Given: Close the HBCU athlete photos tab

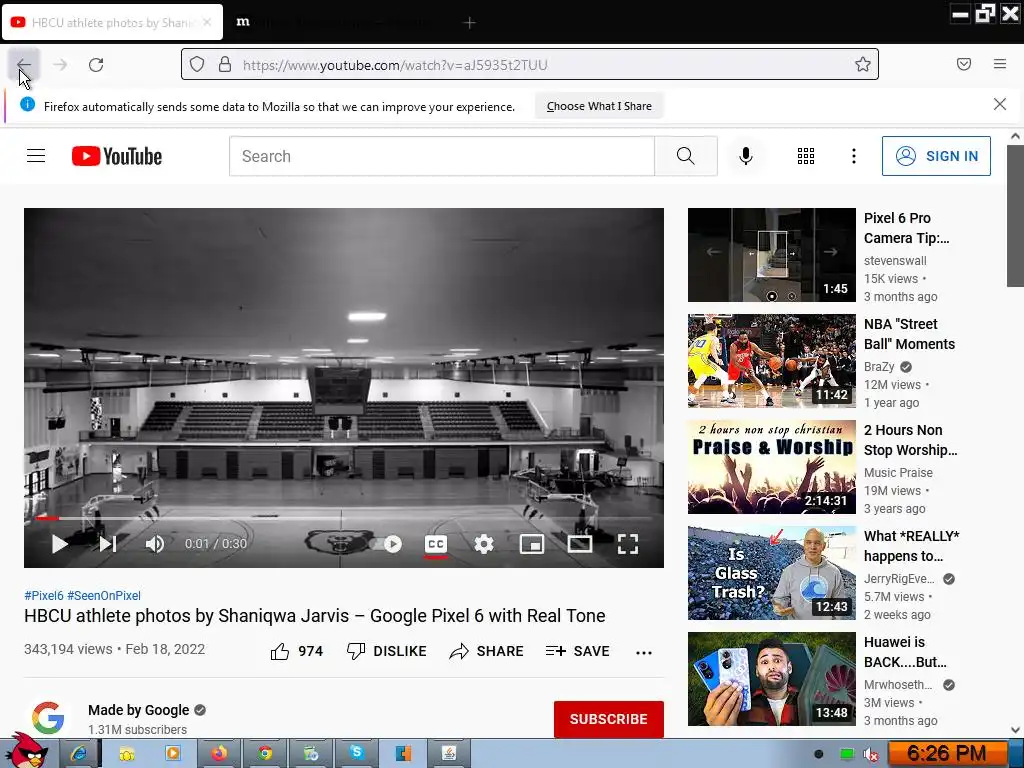Looking at the screenshot, I should (207, 22).
